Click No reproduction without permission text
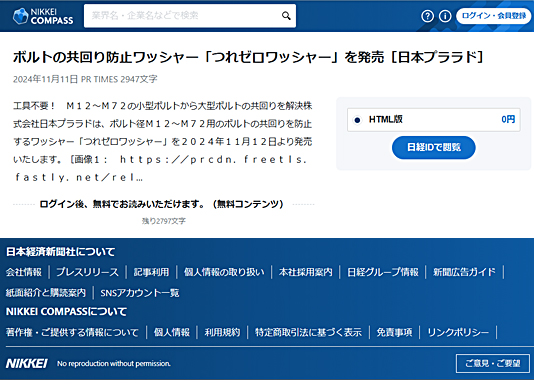Viewport: 534px width, 392px height. coord(114,364)
